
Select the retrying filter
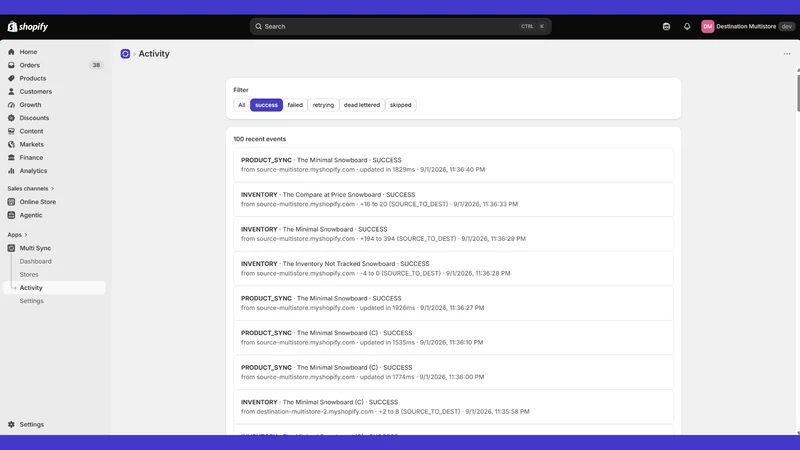pos(323,105)
